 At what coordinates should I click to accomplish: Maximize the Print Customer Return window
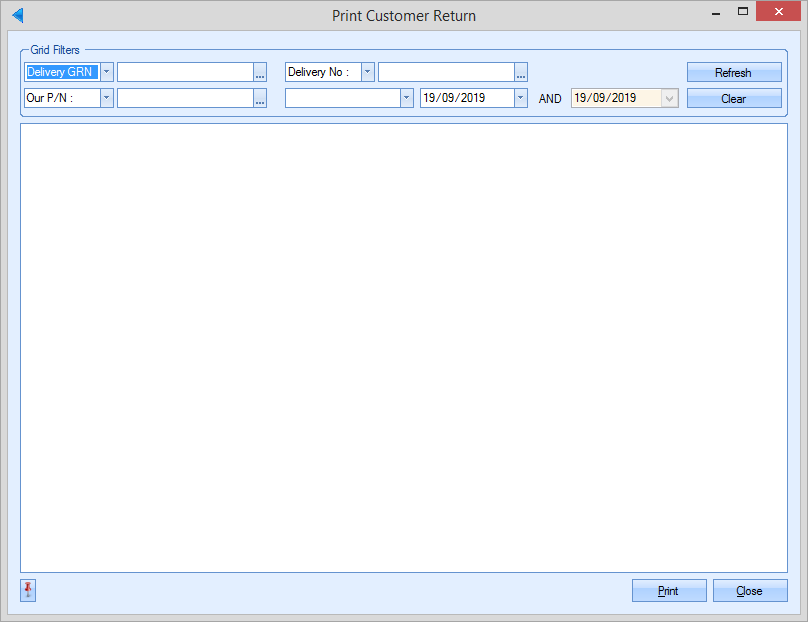[x=743, y=12]
